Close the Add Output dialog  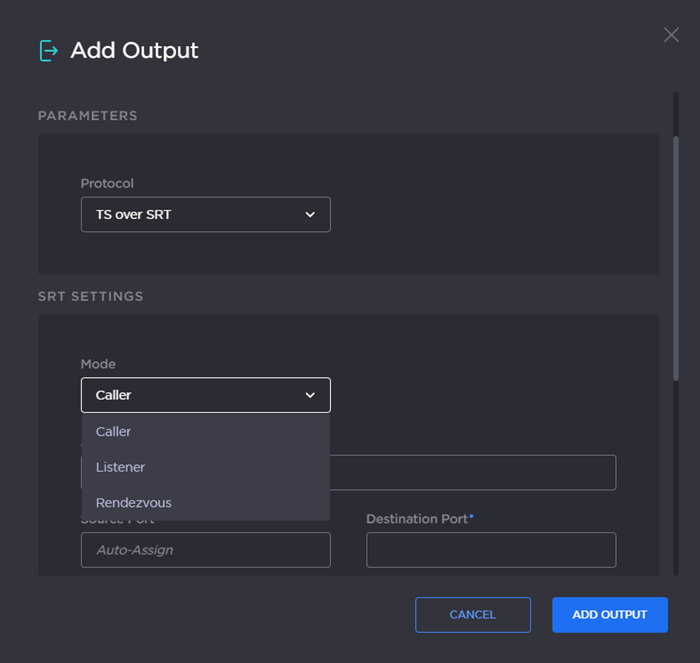pos(671,35)
